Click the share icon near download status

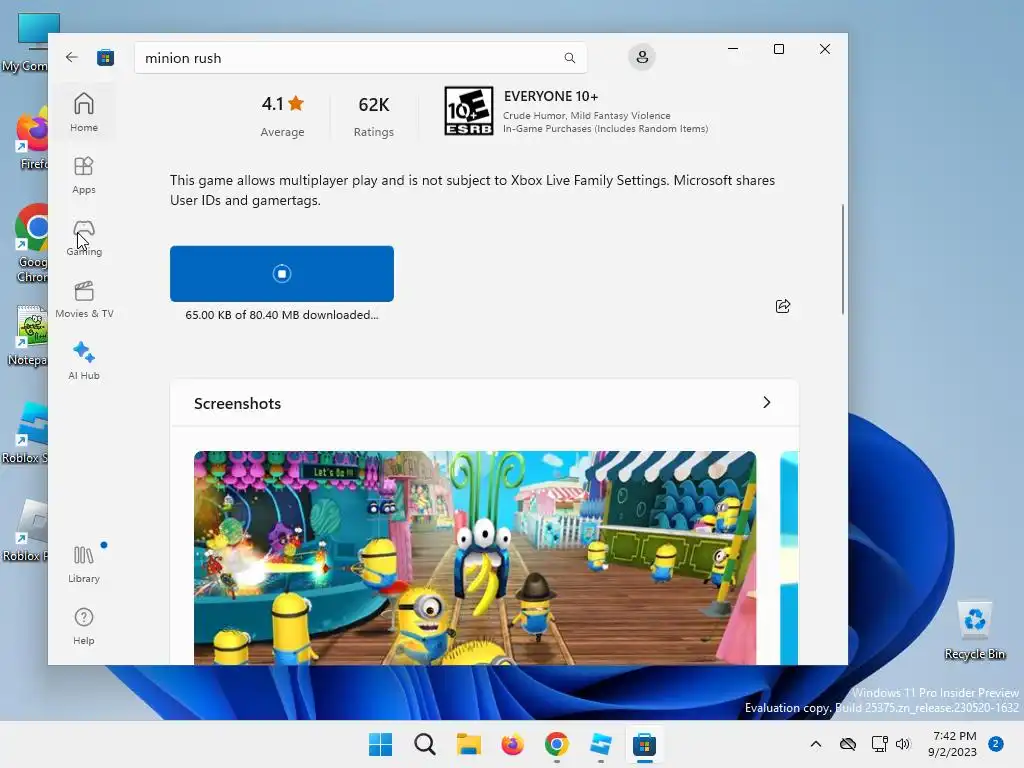point(782,306)
